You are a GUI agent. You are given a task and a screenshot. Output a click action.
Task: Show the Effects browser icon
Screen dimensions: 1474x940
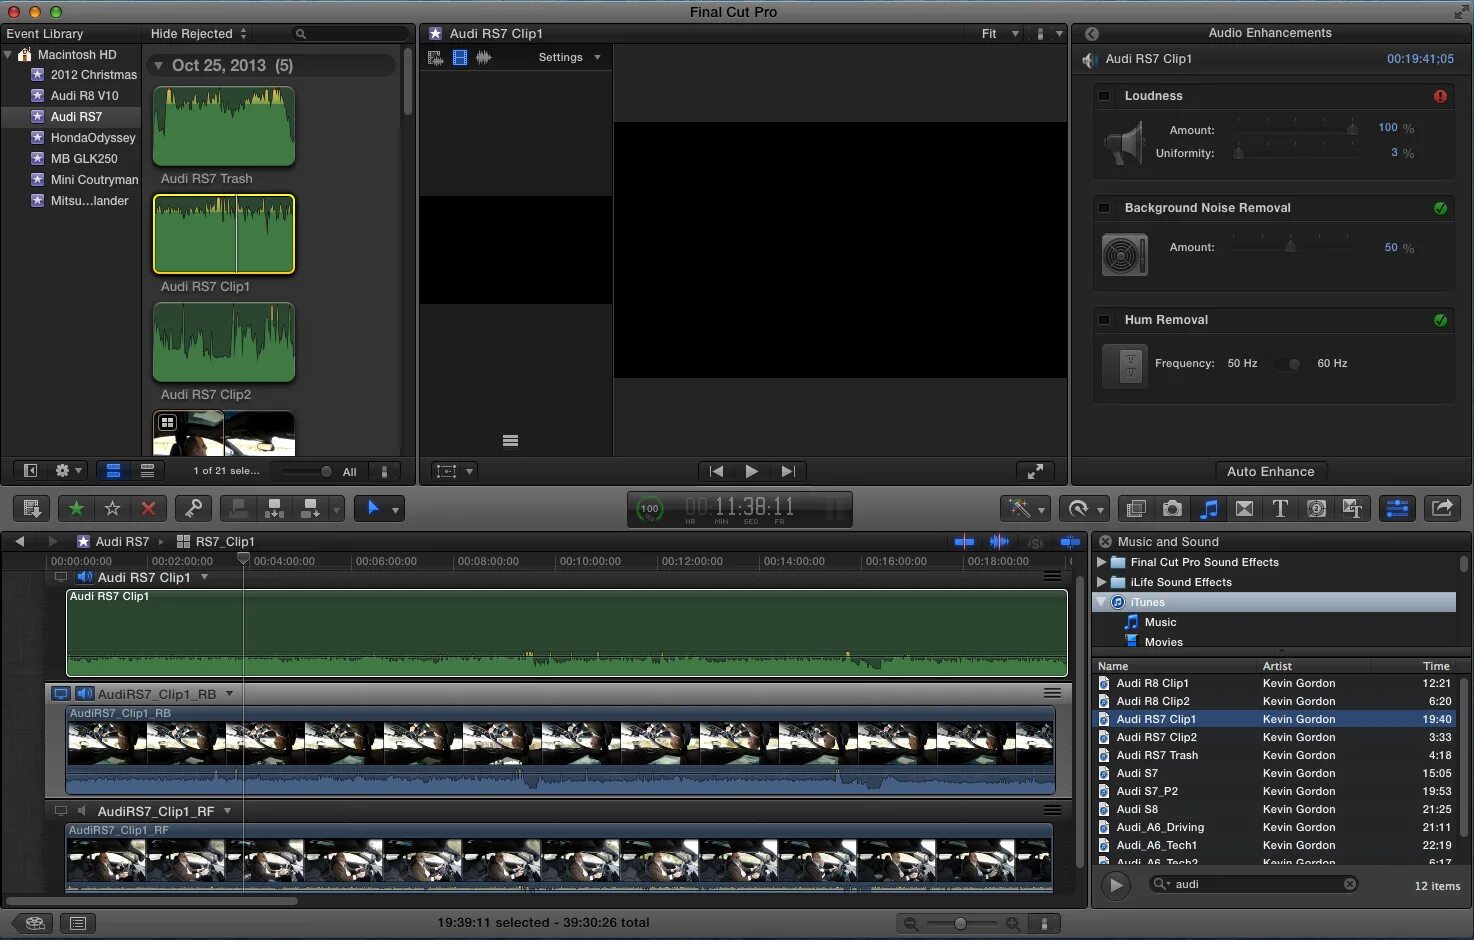point(1136,509)
